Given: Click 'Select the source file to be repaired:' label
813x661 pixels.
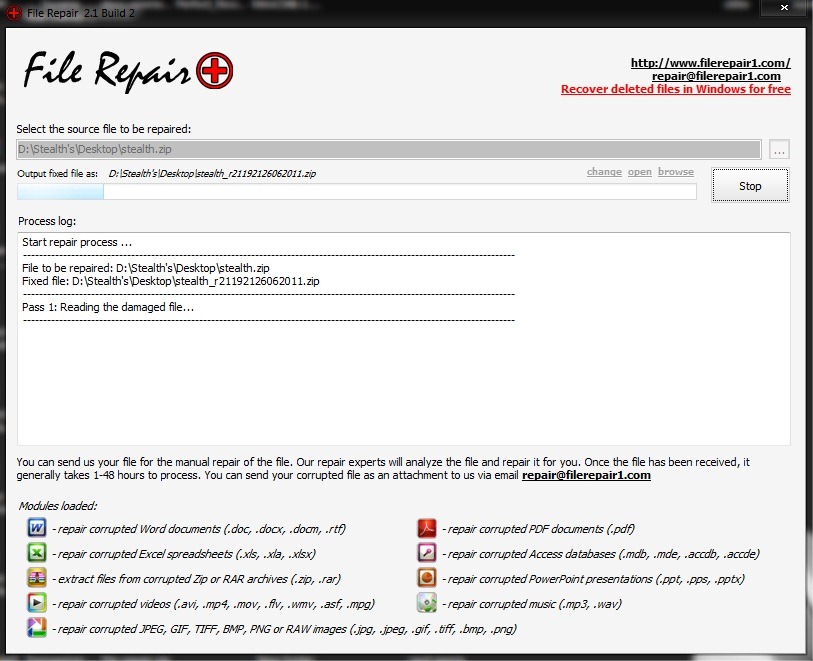Looking at the screenshot, I should pyautogui.click(x=104, y=129).
